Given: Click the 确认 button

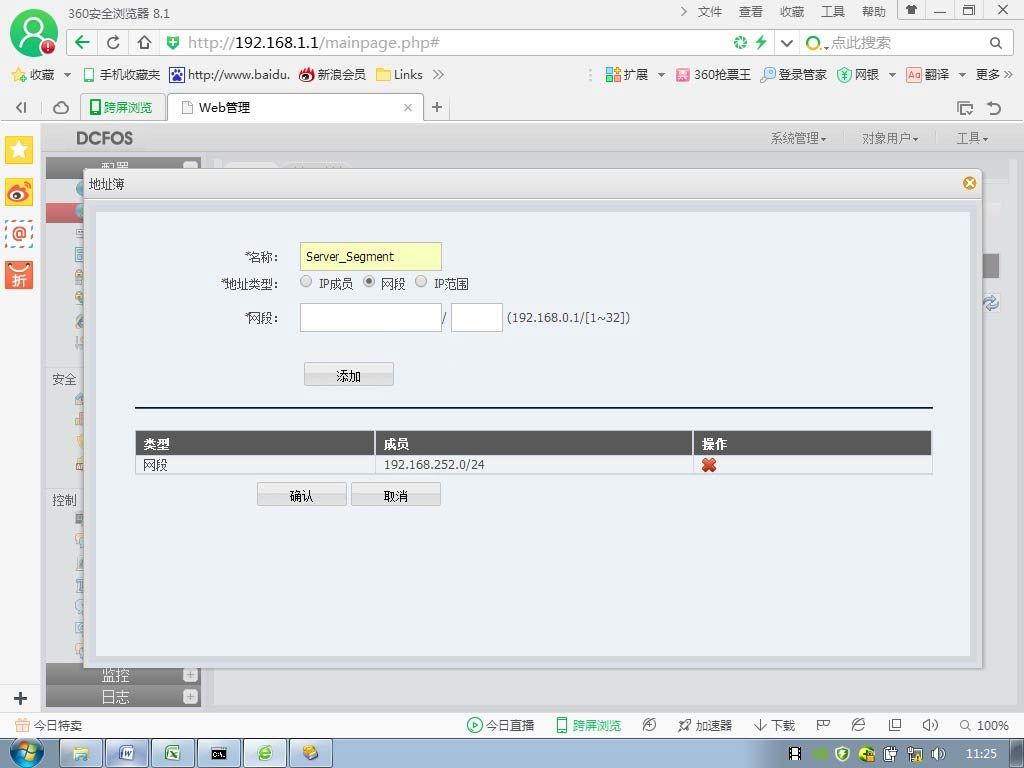Looking at the screenshot, I should point(302,495).
